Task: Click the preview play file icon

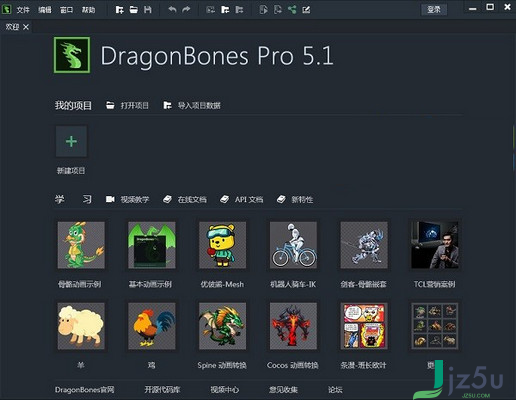Action: [263, 10]
